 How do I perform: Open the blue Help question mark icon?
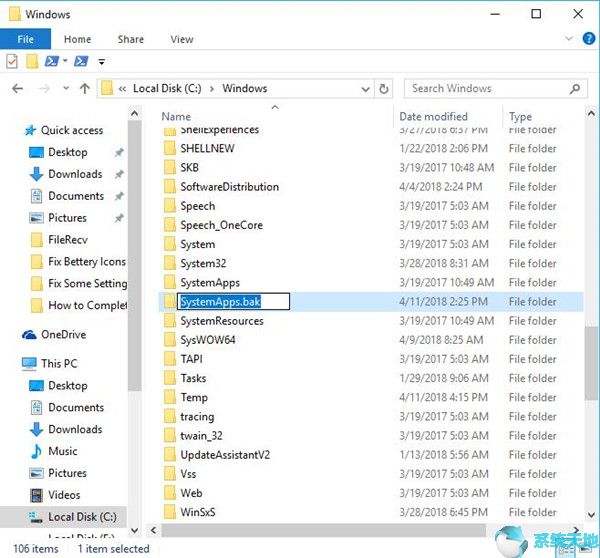point(589,38)
